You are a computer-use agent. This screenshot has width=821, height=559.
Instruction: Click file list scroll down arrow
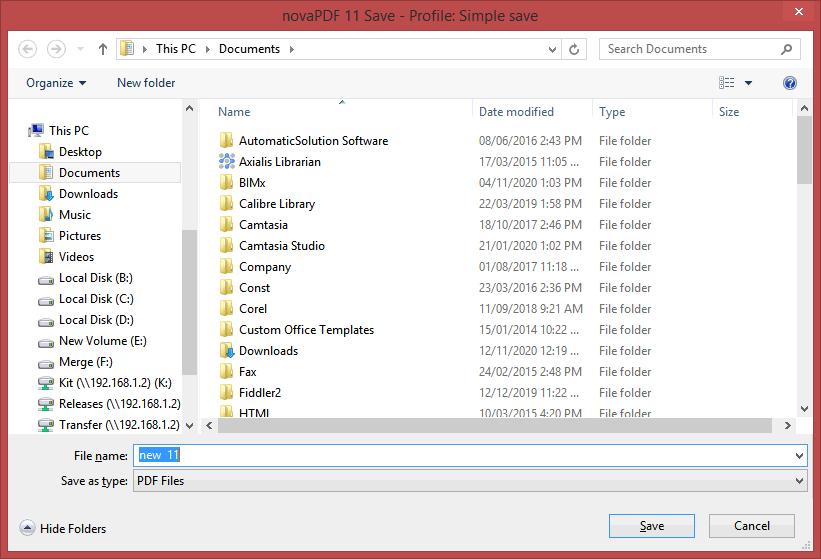click(804, 409)
